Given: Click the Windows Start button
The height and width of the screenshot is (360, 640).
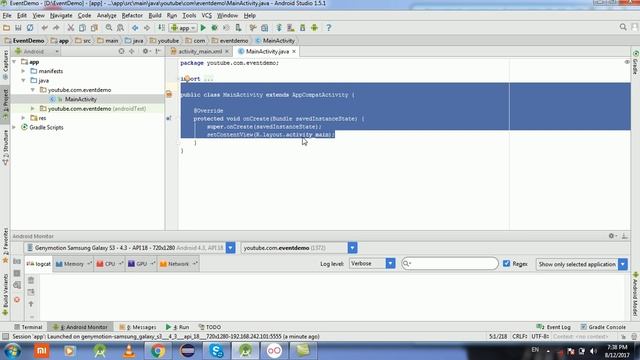Looking at the screenshot, I should click(x=12, y=351).
